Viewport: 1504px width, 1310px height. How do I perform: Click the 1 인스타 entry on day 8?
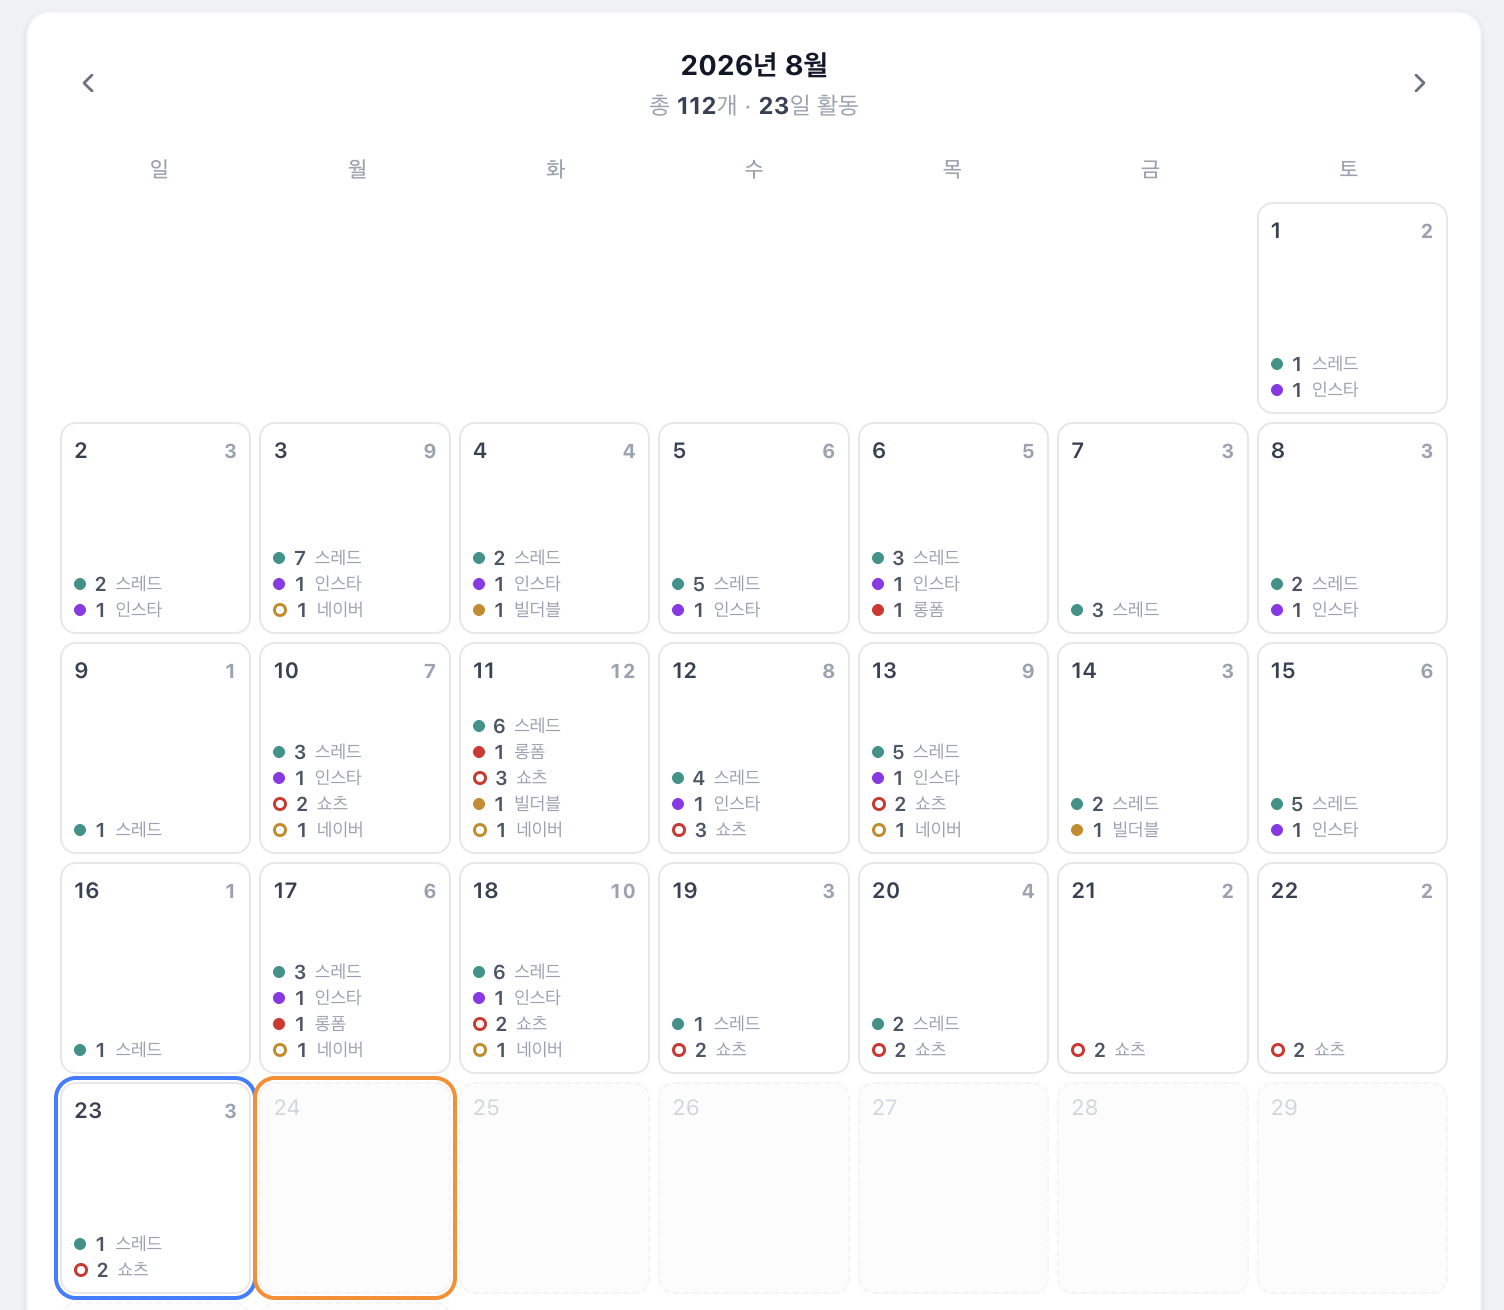[x=1315, y=610]
